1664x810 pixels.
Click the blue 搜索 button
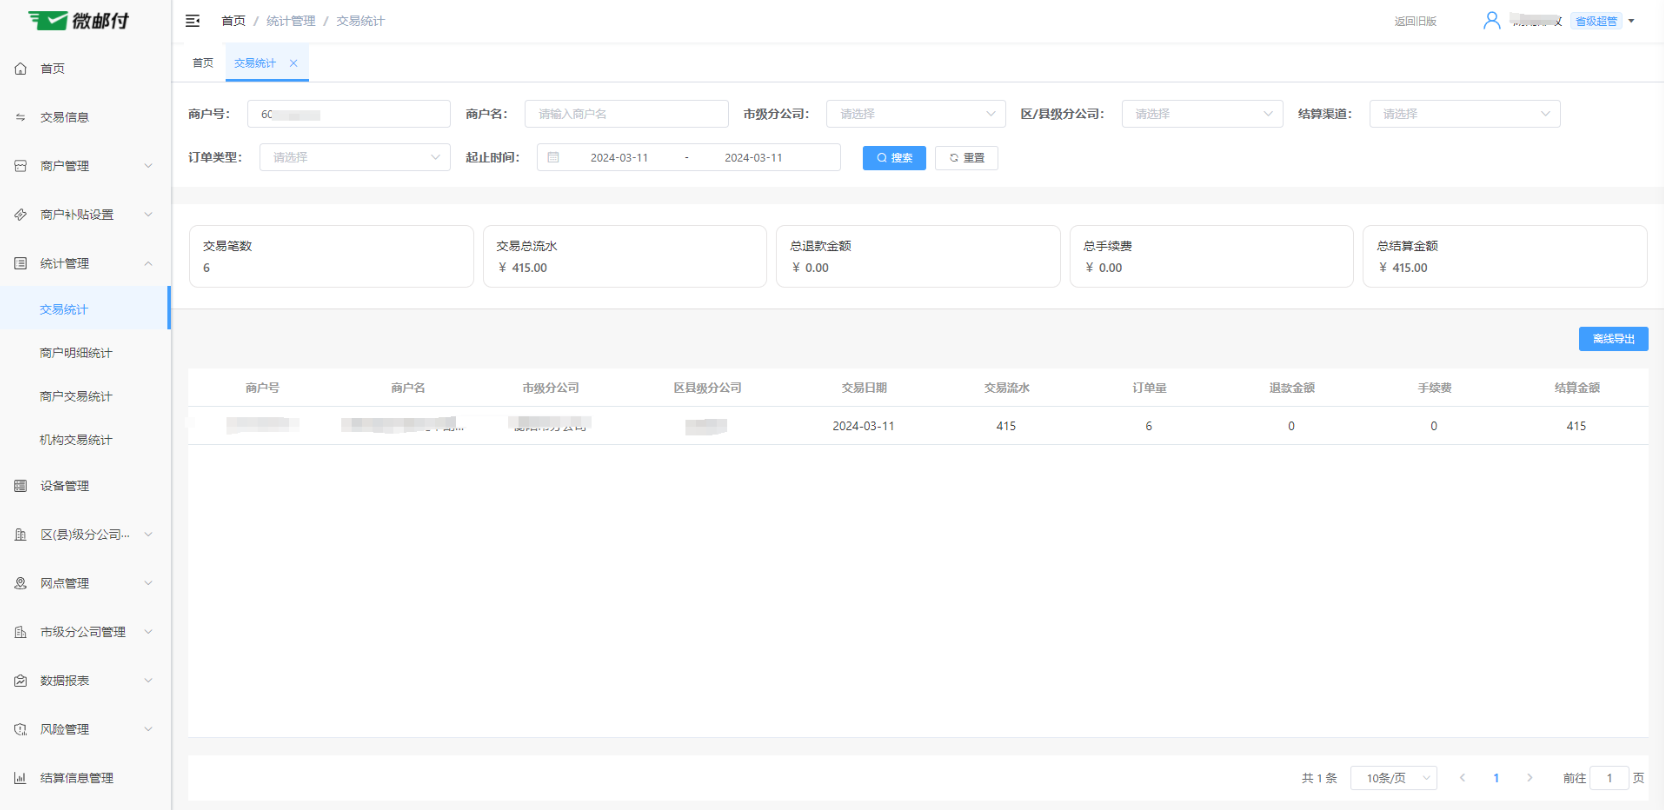point(894,158)
